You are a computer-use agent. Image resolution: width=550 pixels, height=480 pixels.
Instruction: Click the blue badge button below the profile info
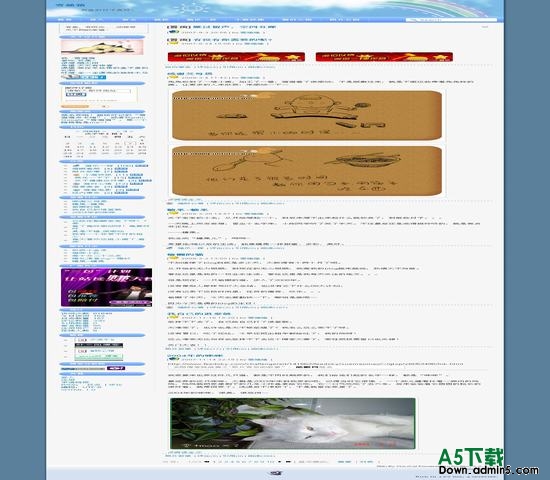click(x=83, y=77)
